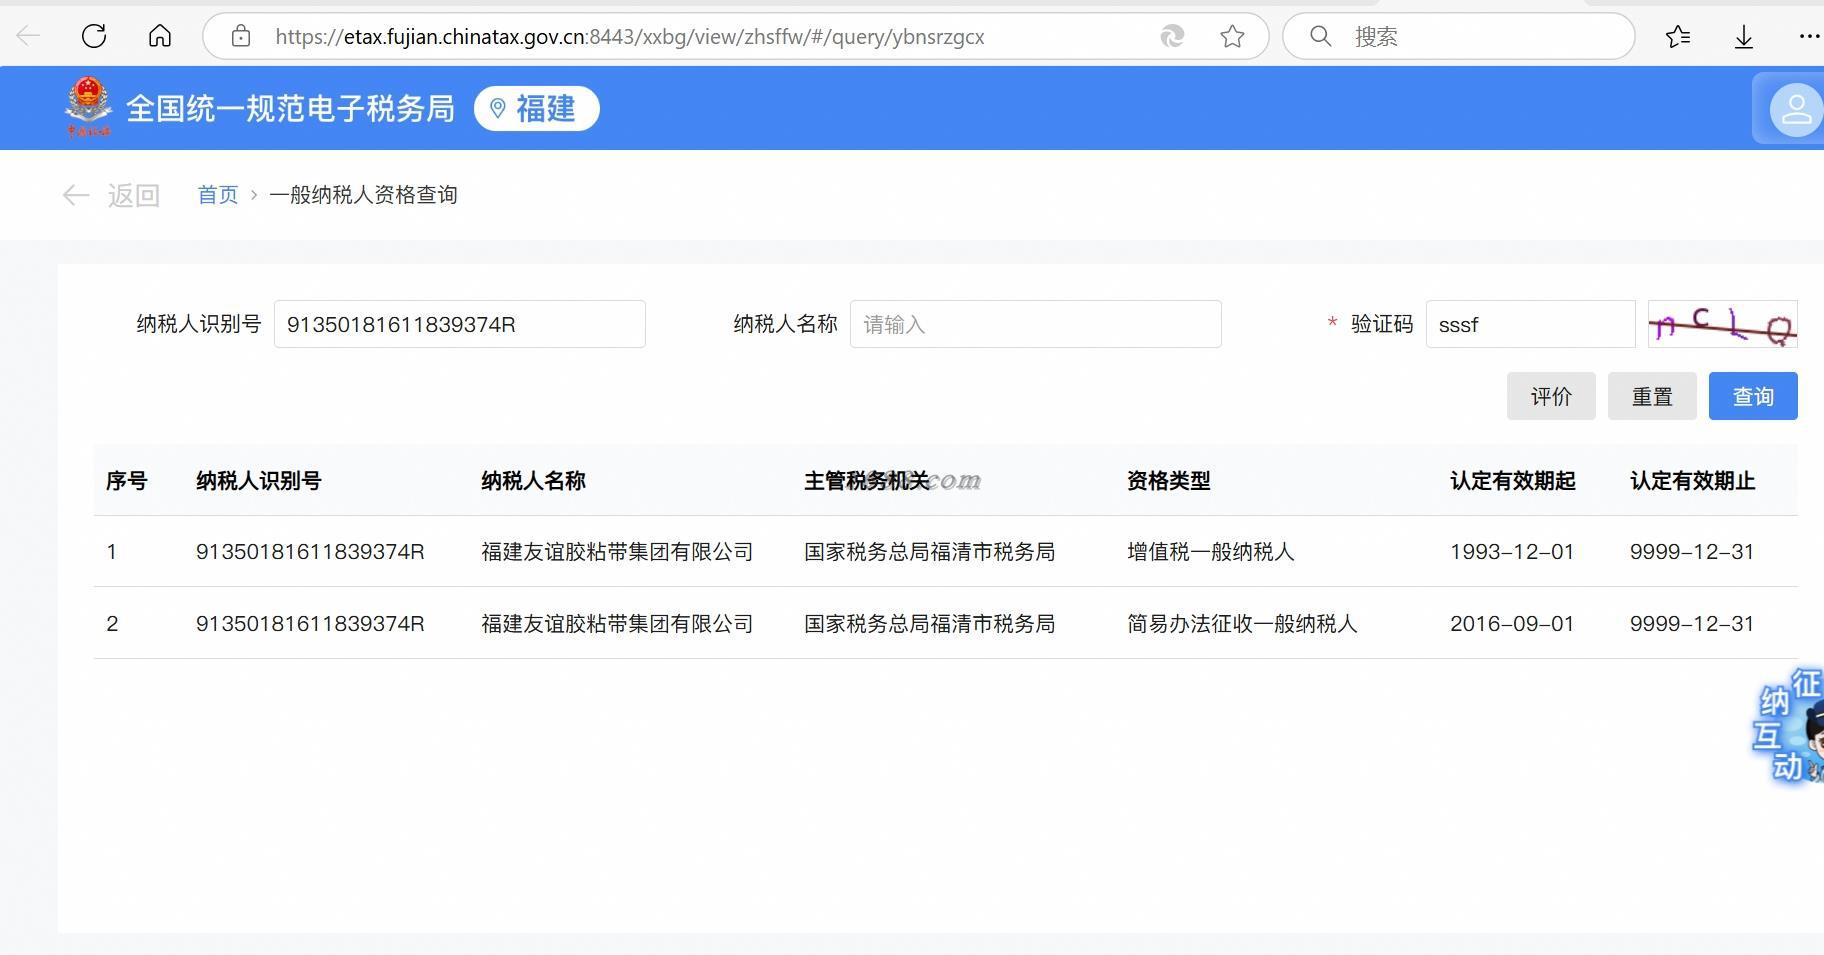Refresh the captcha image
The image size is (1824, 955).
pyautogui.click(x=1722, y=324)
